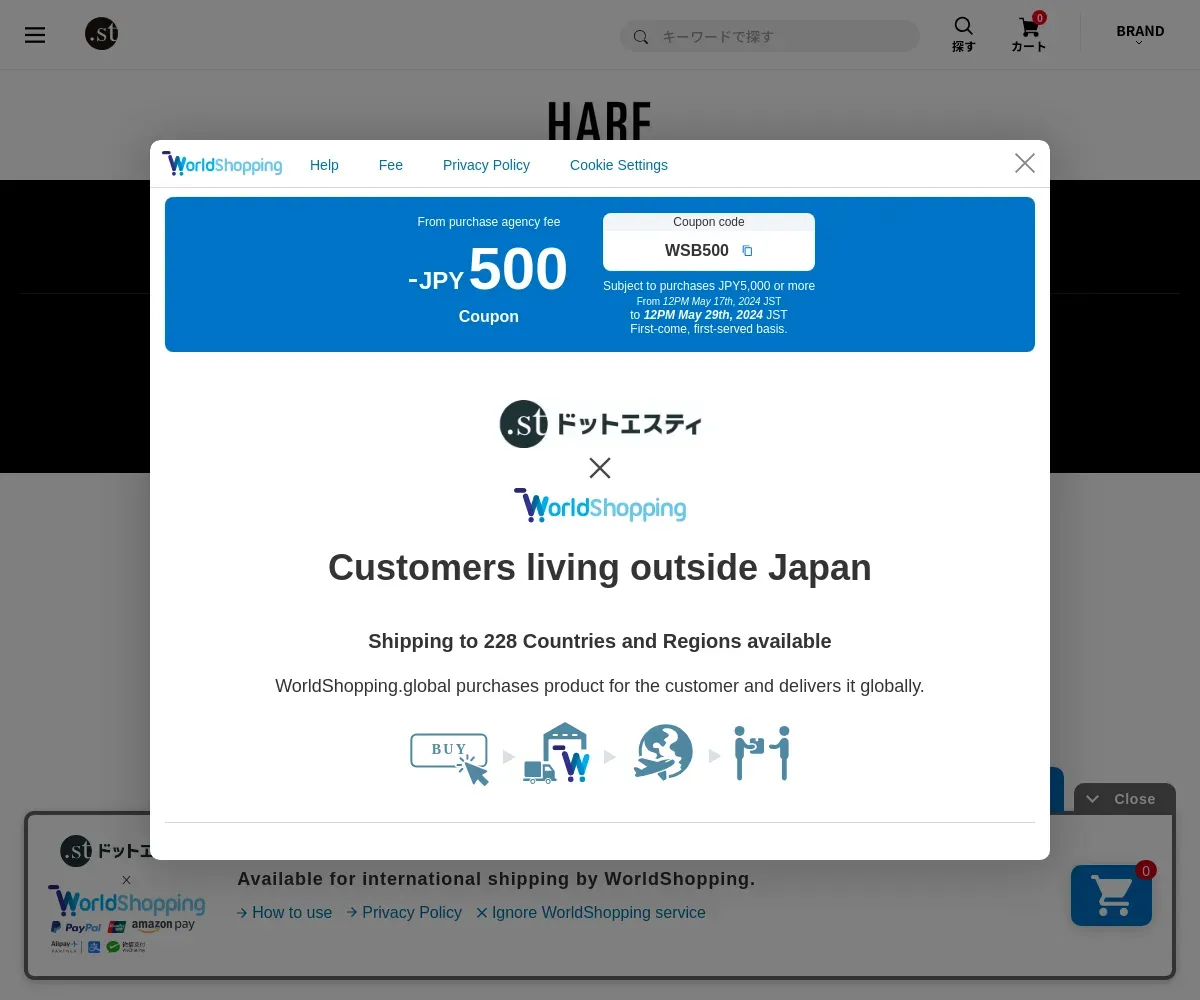Screen dimensions: 1200x1000
Task: Close the WorldShopping popup
Action: 1025,163
